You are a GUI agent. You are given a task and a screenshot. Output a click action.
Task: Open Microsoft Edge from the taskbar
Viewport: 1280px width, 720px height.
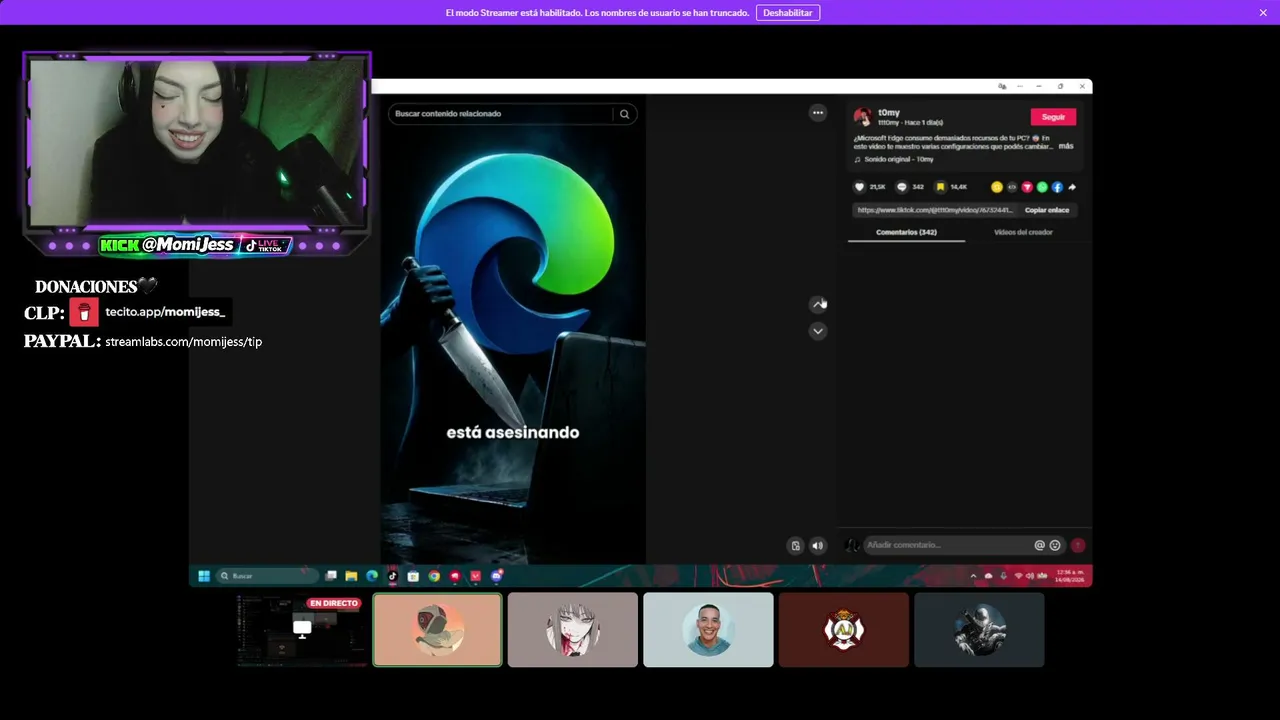372,576
